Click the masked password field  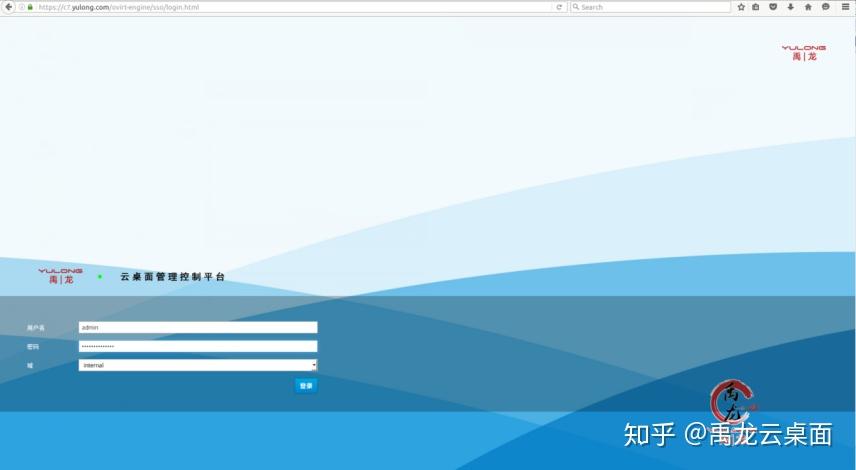coord(198,346)
